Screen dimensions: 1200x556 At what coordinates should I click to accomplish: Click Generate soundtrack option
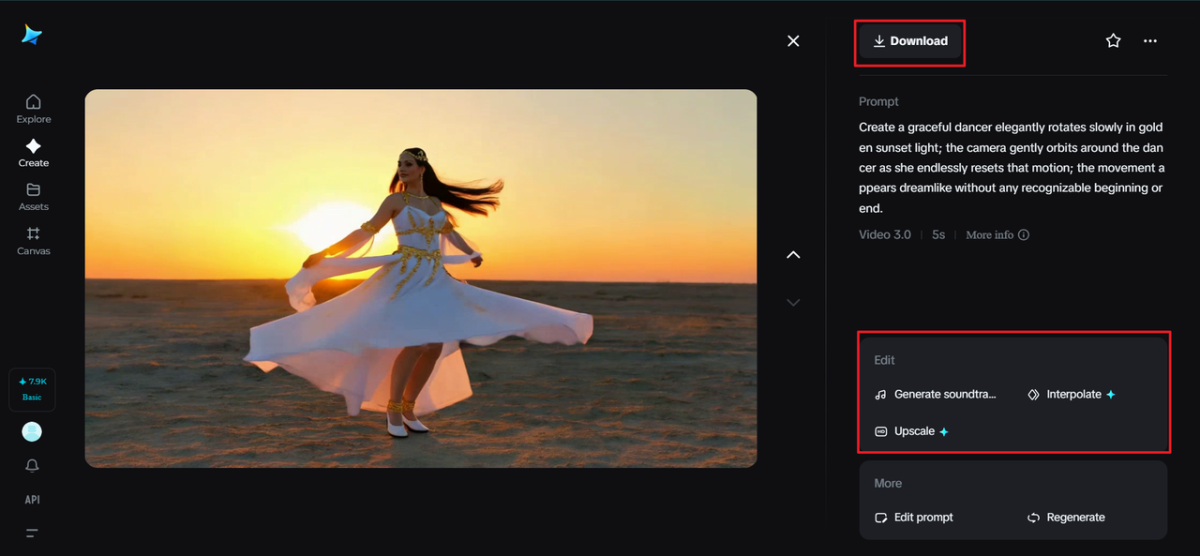pyautogui.click(x=936, y=395)
